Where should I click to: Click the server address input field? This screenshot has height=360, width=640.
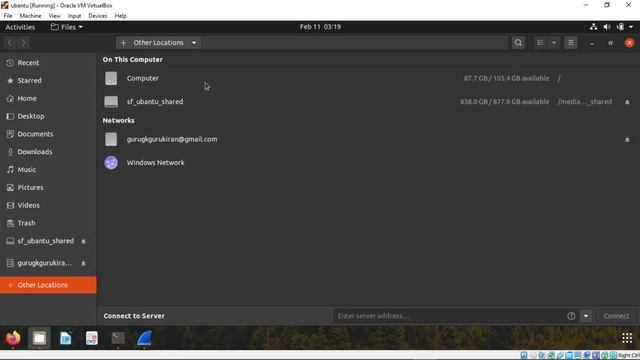pyautogui.click(x=449, y=316)
